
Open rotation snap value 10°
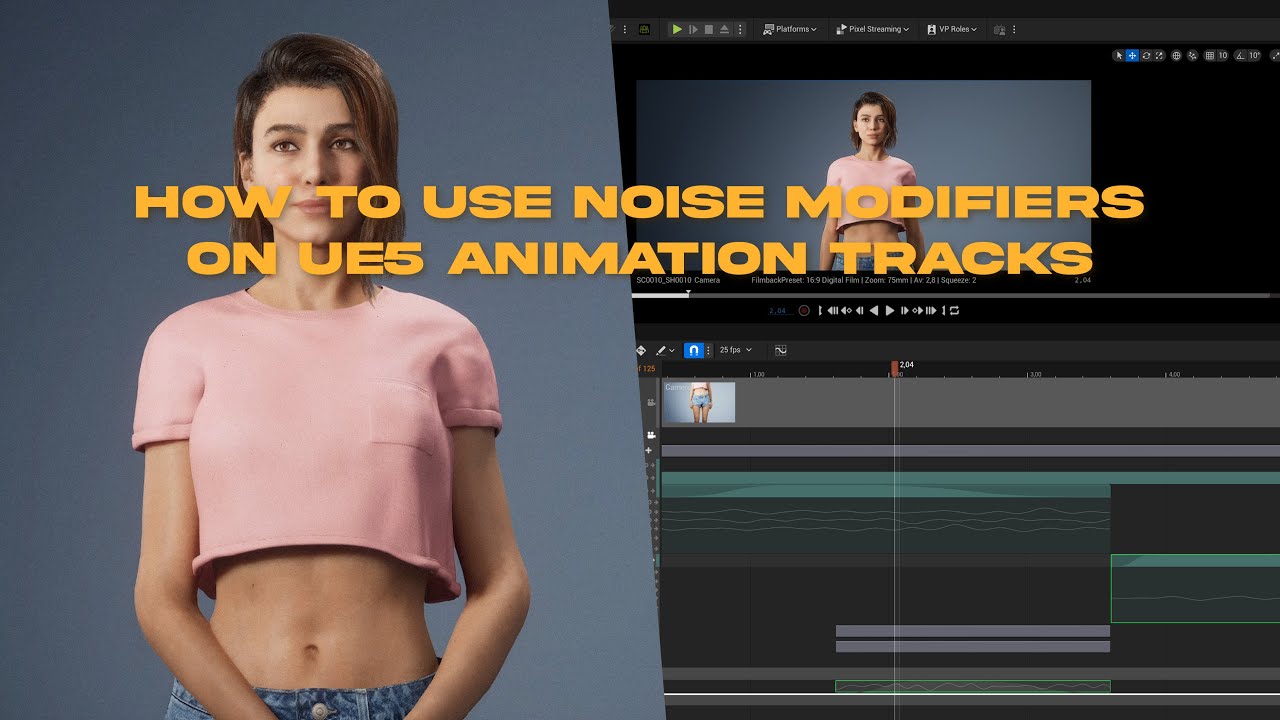(1254, 55)
